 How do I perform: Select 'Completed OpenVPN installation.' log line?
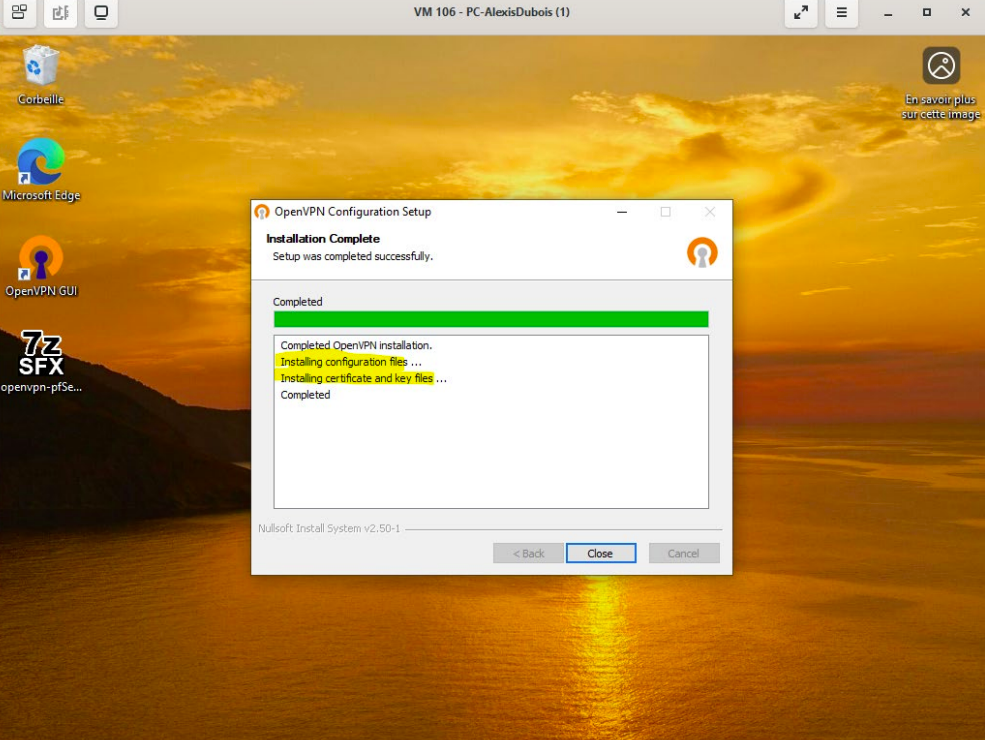[356, 346]
